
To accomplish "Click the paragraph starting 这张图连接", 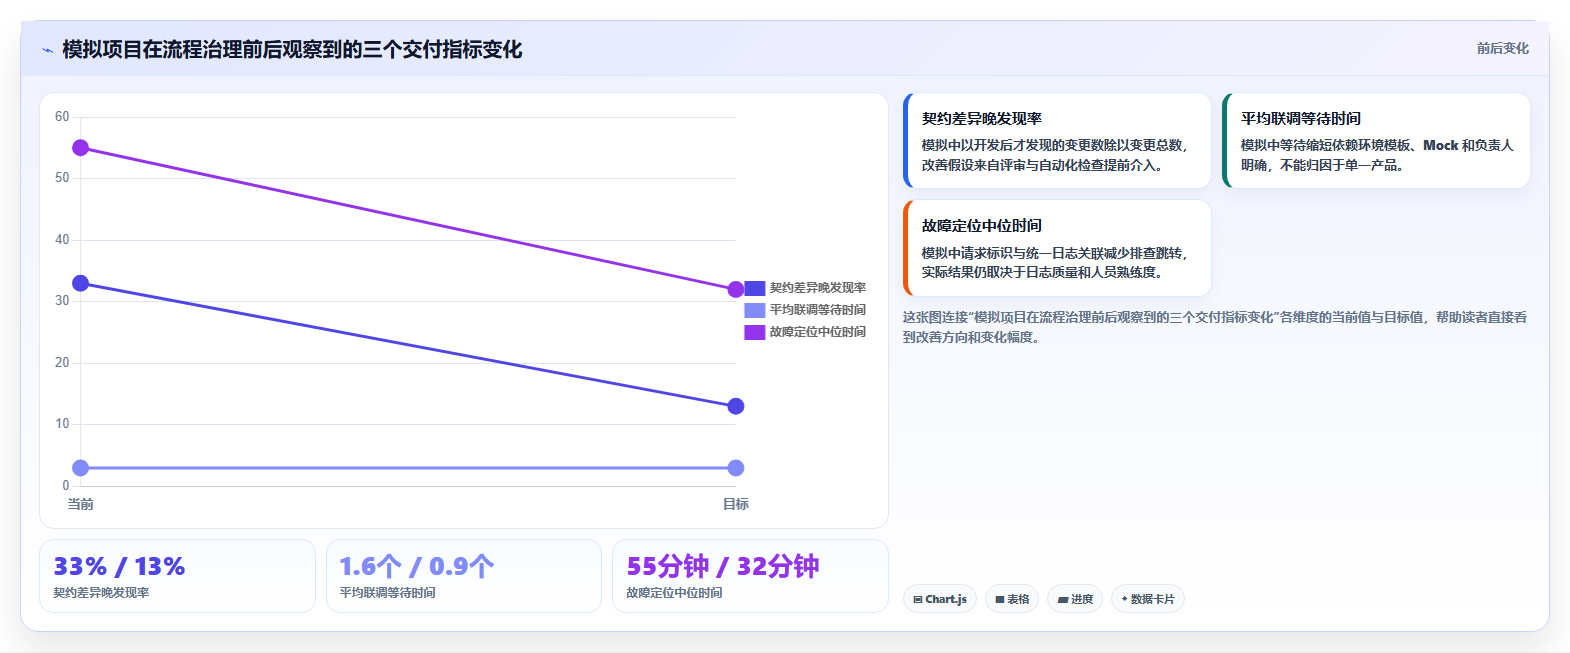I will [x=1215, y=327].
